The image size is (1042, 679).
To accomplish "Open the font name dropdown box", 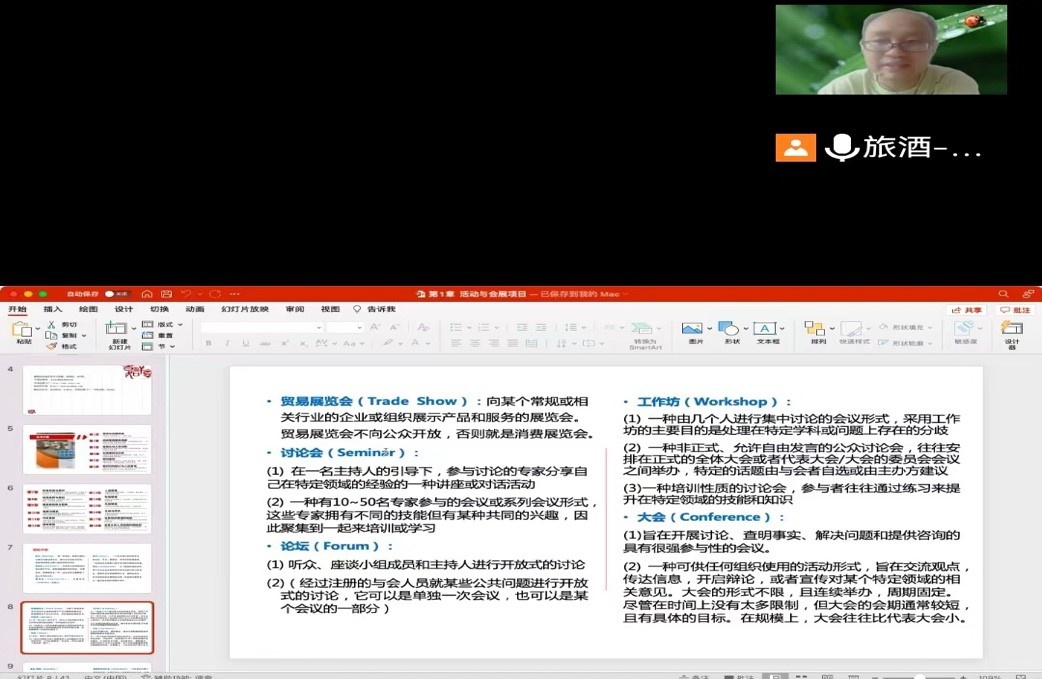I will [x=260, y=327].
